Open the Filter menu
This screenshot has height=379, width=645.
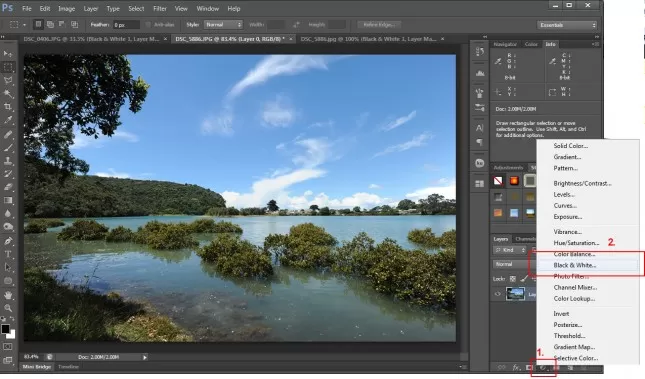click(160, 8)
